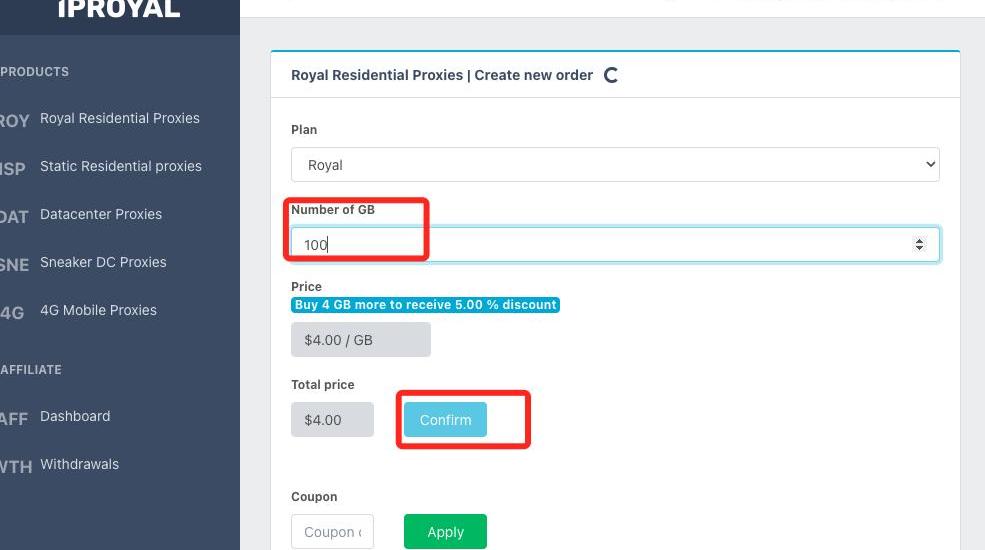Click the WTH withdrawals abbreviation icon

coord(15,467)
